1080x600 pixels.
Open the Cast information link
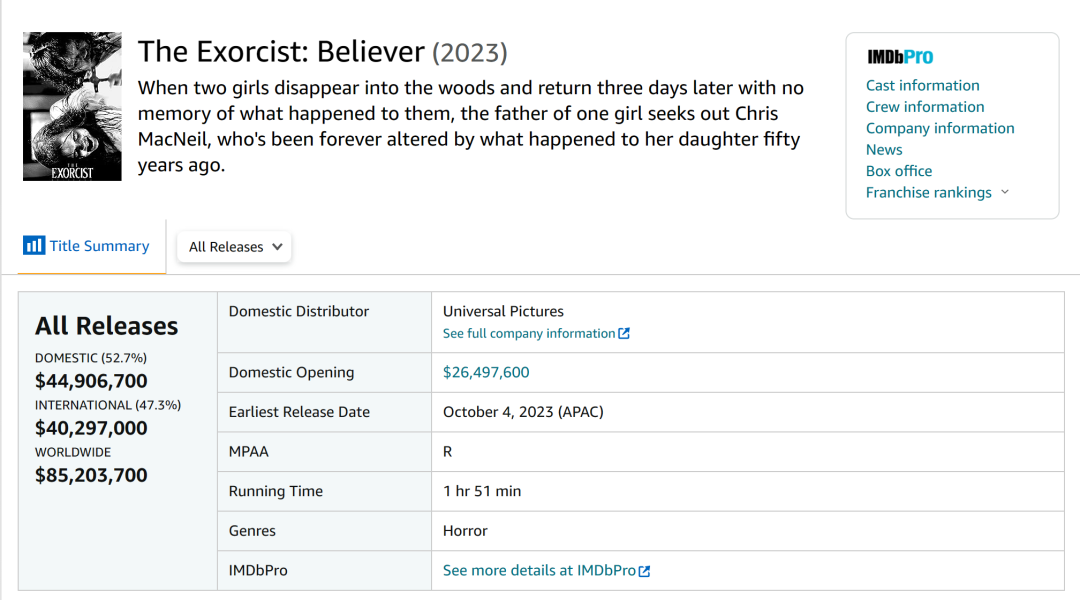[x=922, y=85]
